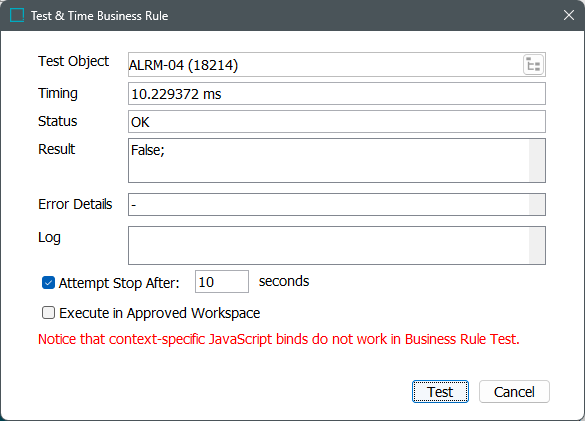
Task: Uncheck the Attempt Stop After checkbox
Action: point(48,283)
